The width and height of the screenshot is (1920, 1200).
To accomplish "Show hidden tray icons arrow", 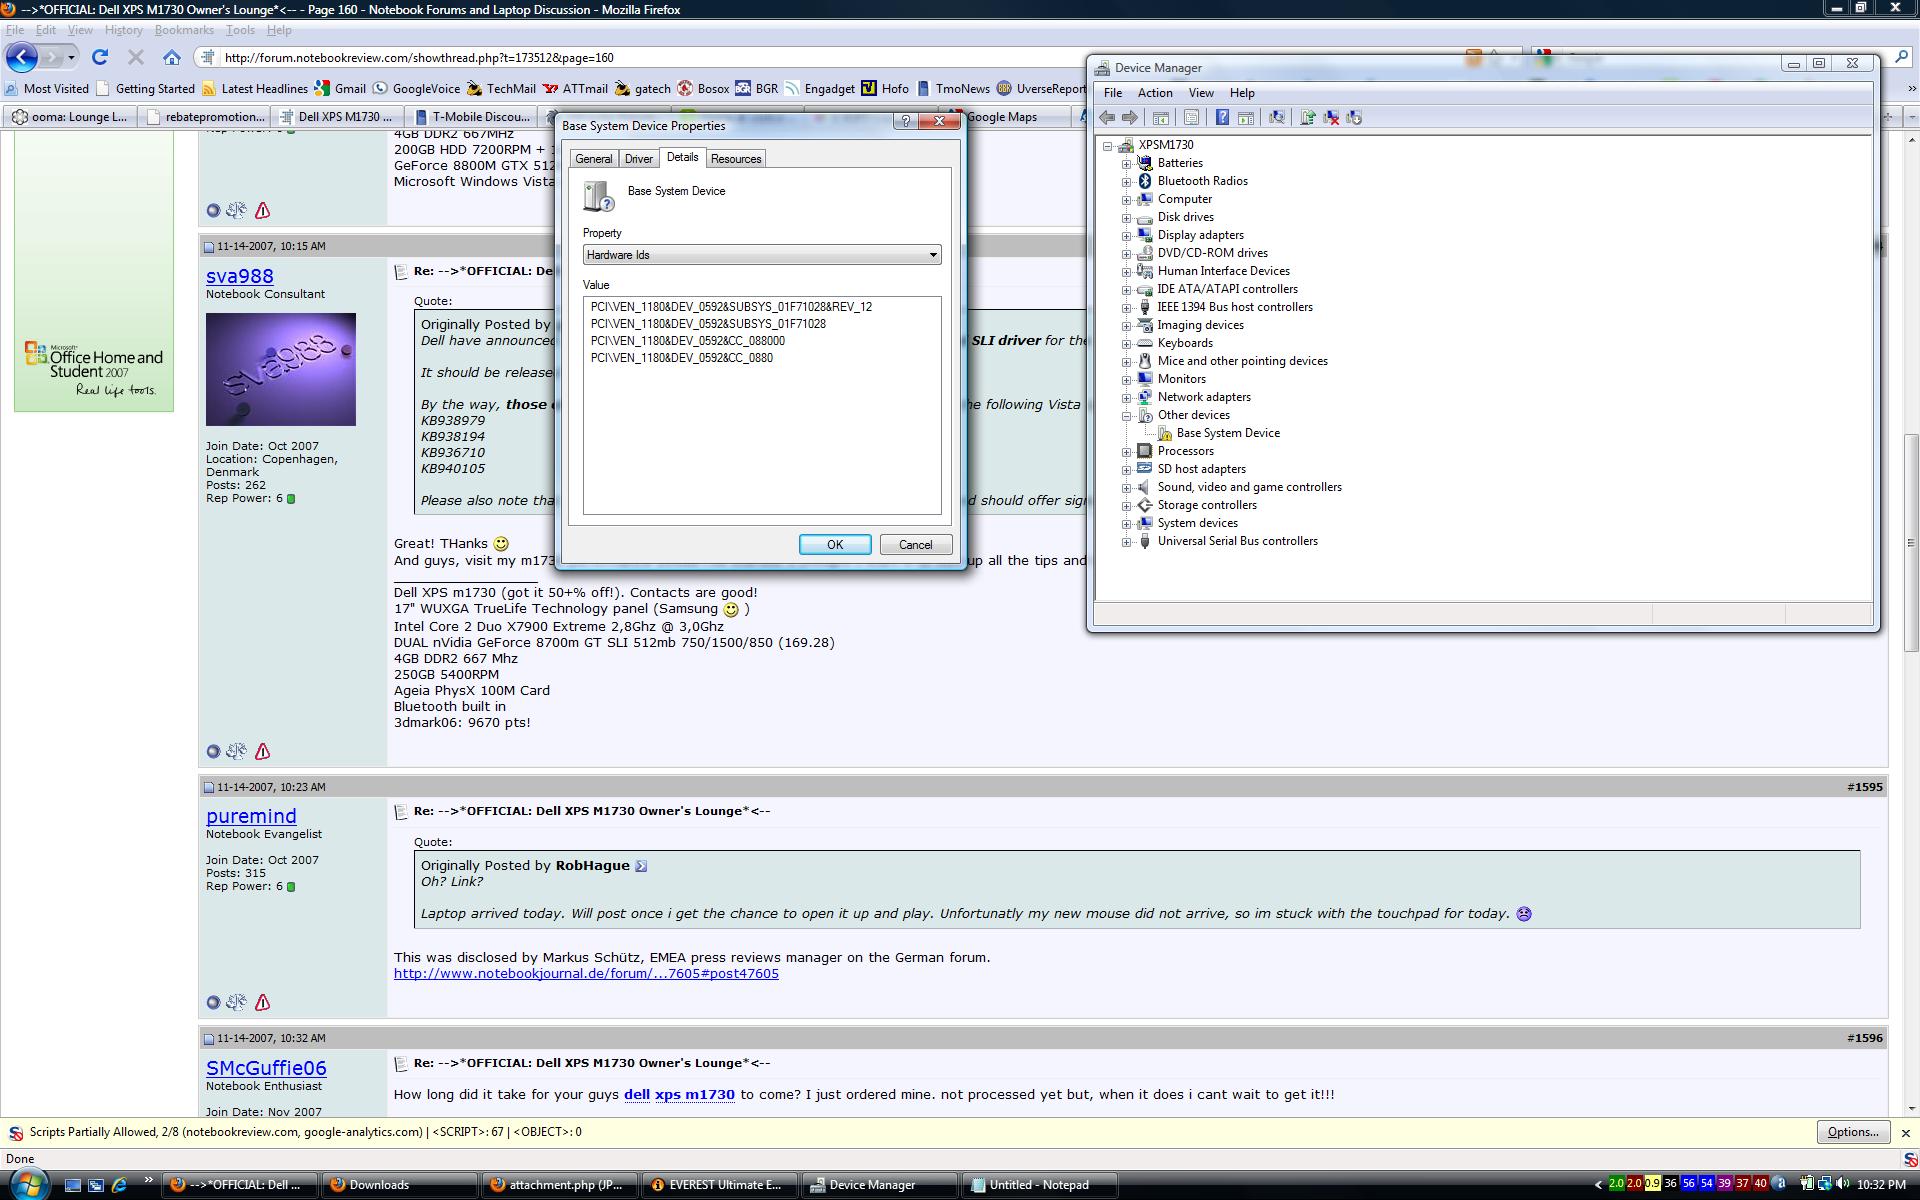I will click(x=1597, y=1185).
